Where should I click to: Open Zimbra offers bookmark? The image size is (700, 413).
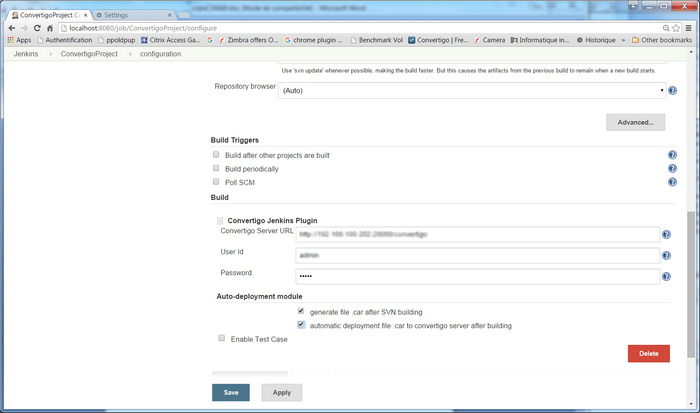[x=248, y=40]
